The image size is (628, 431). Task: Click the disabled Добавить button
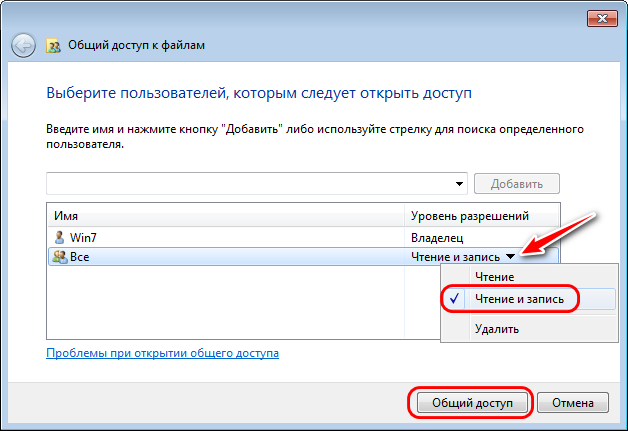tap(517, 184)
